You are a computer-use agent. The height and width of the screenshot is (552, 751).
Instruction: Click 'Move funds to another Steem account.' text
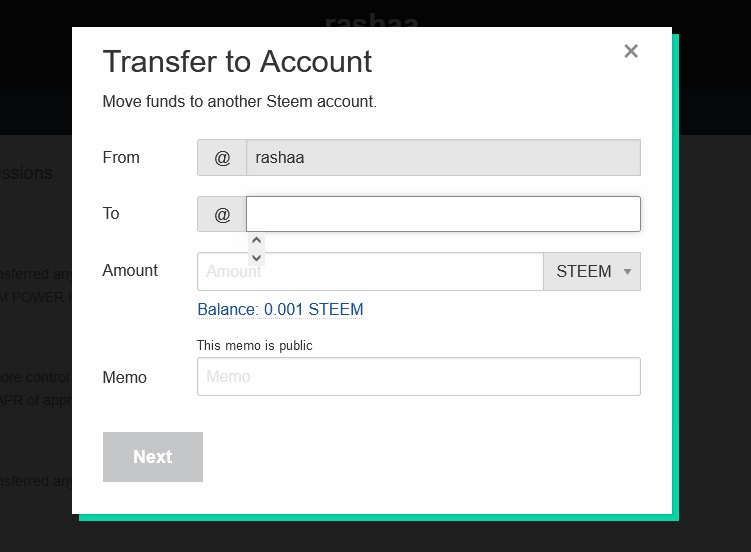click(239, 101)
